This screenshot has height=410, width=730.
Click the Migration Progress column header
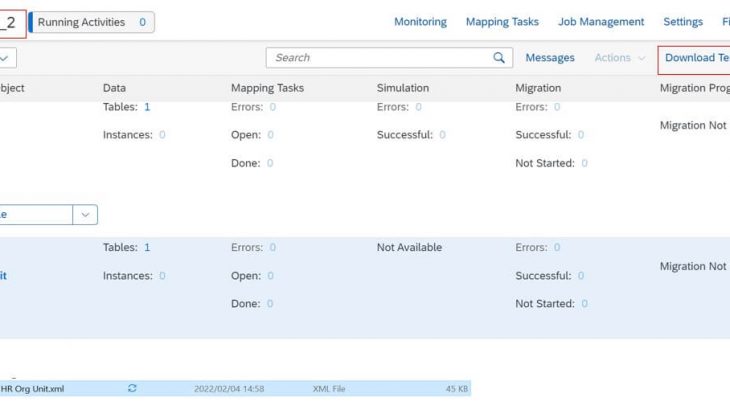pyautogui.click(x=695, y=88)
